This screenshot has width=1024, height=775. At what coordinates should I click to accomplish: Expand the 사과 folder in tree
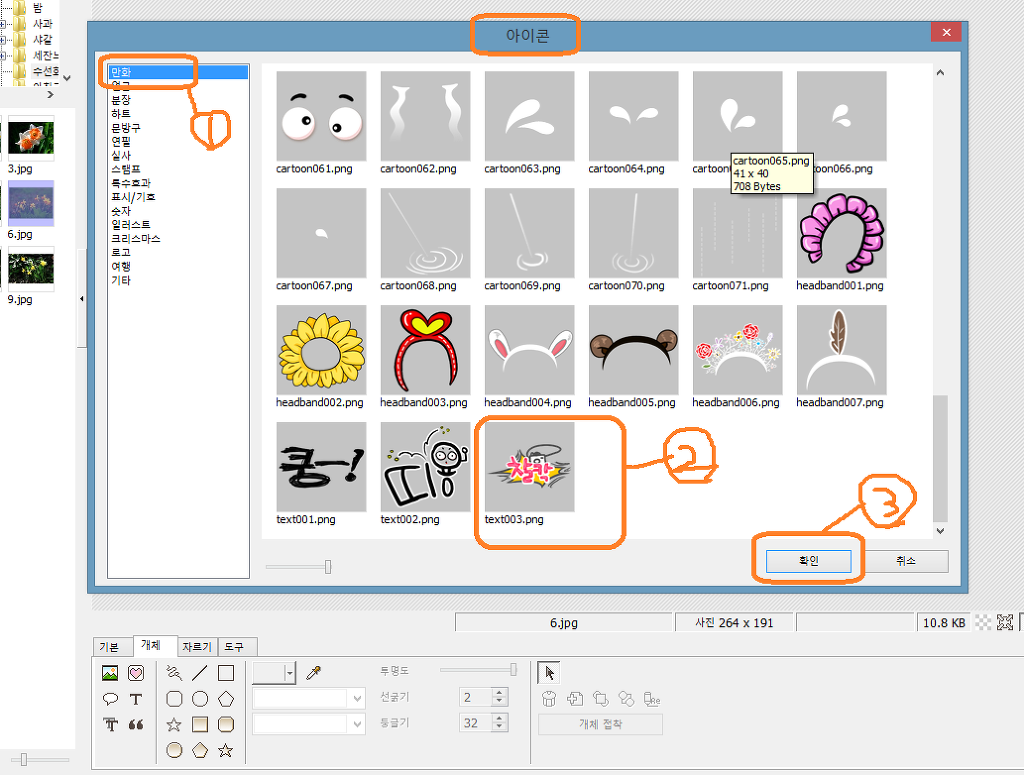point(3,24)
